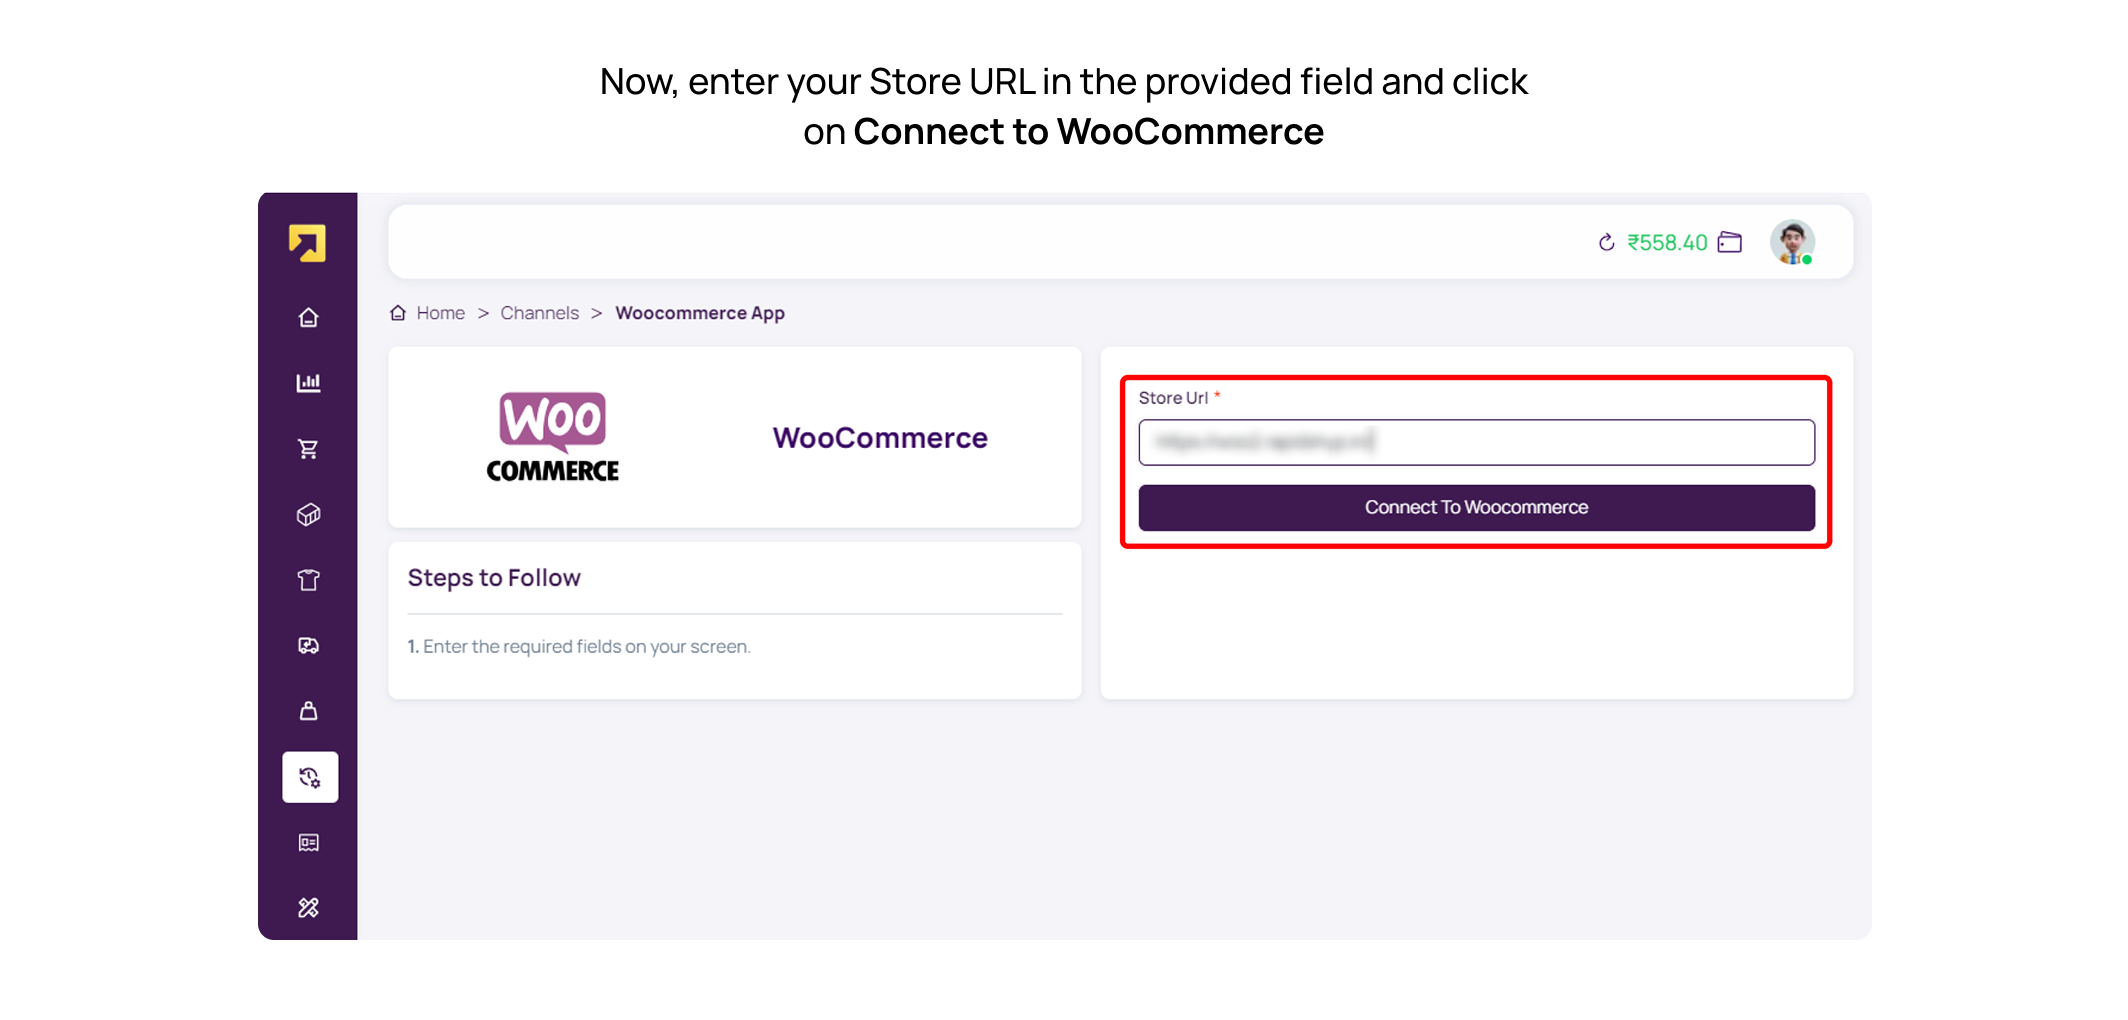Image resolution: width=2128 pixels, height=1020 pixels.
Task: Select the t-shirt icon in sidebar
Action: coord(308,580)
